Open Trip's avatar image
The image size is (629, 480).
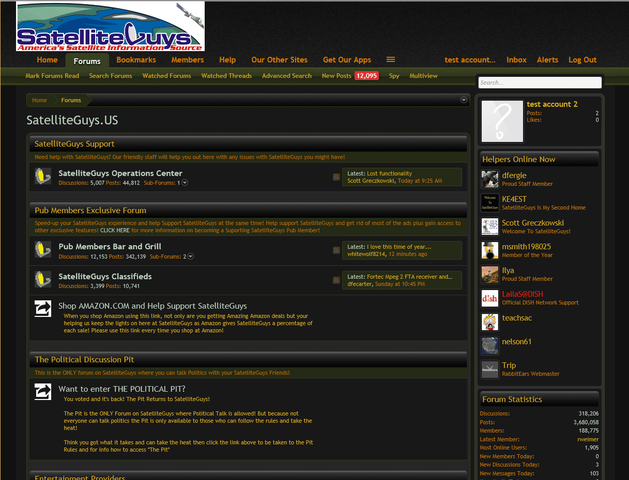point(490,369)
